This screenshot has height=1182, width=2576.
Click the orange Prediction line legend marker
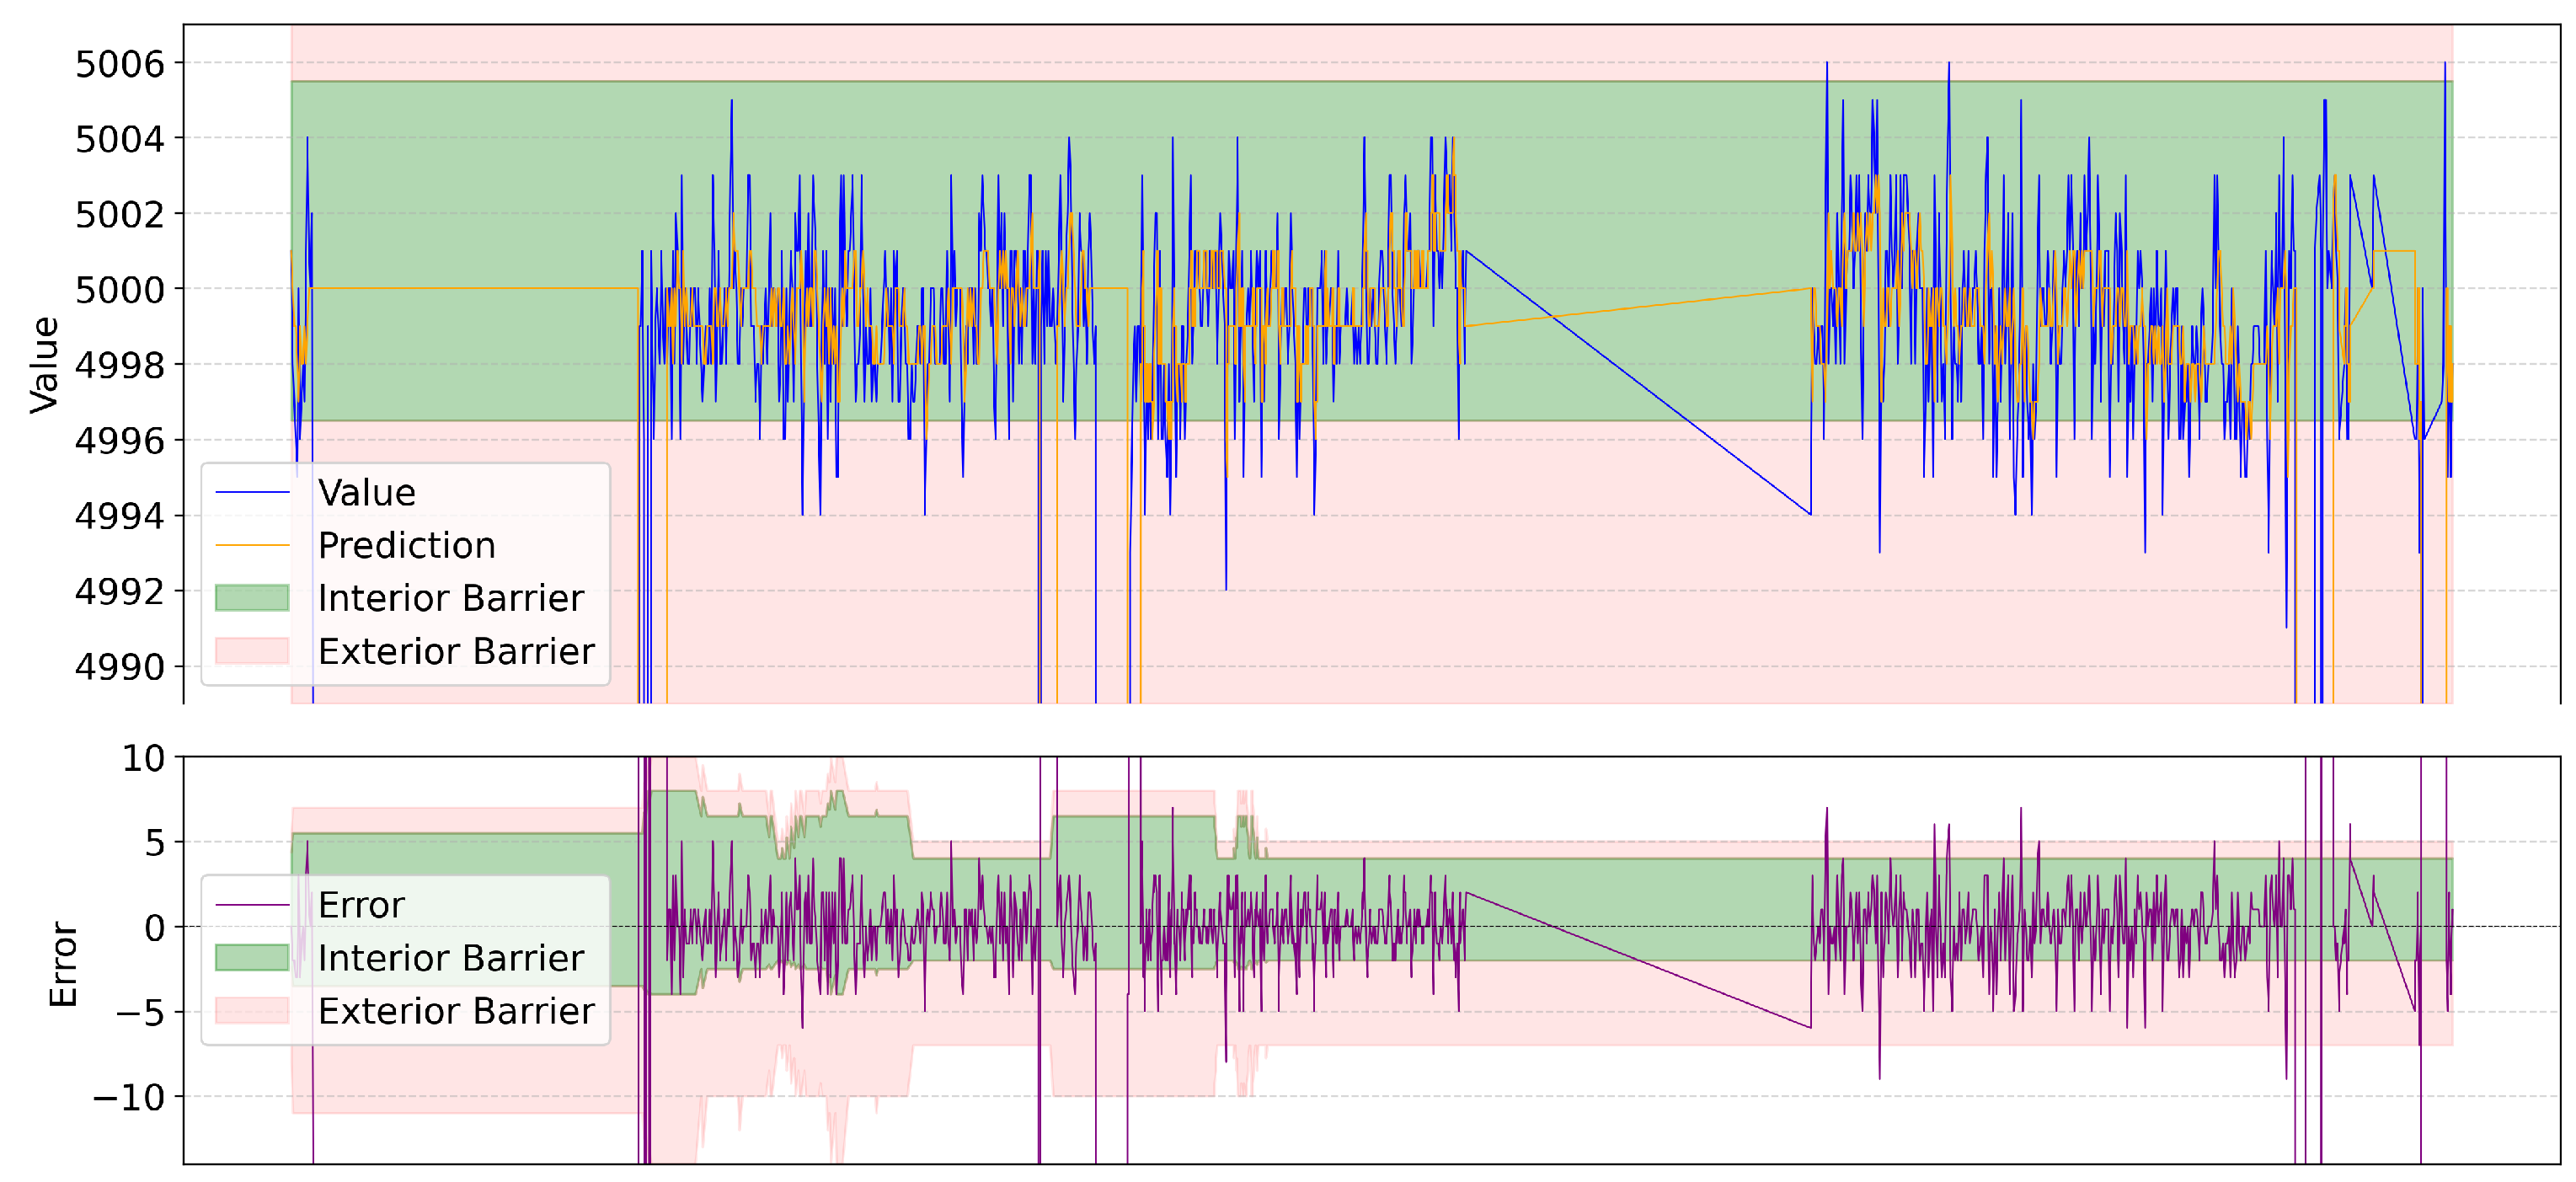pyautogui.click(x=252, y=545)
